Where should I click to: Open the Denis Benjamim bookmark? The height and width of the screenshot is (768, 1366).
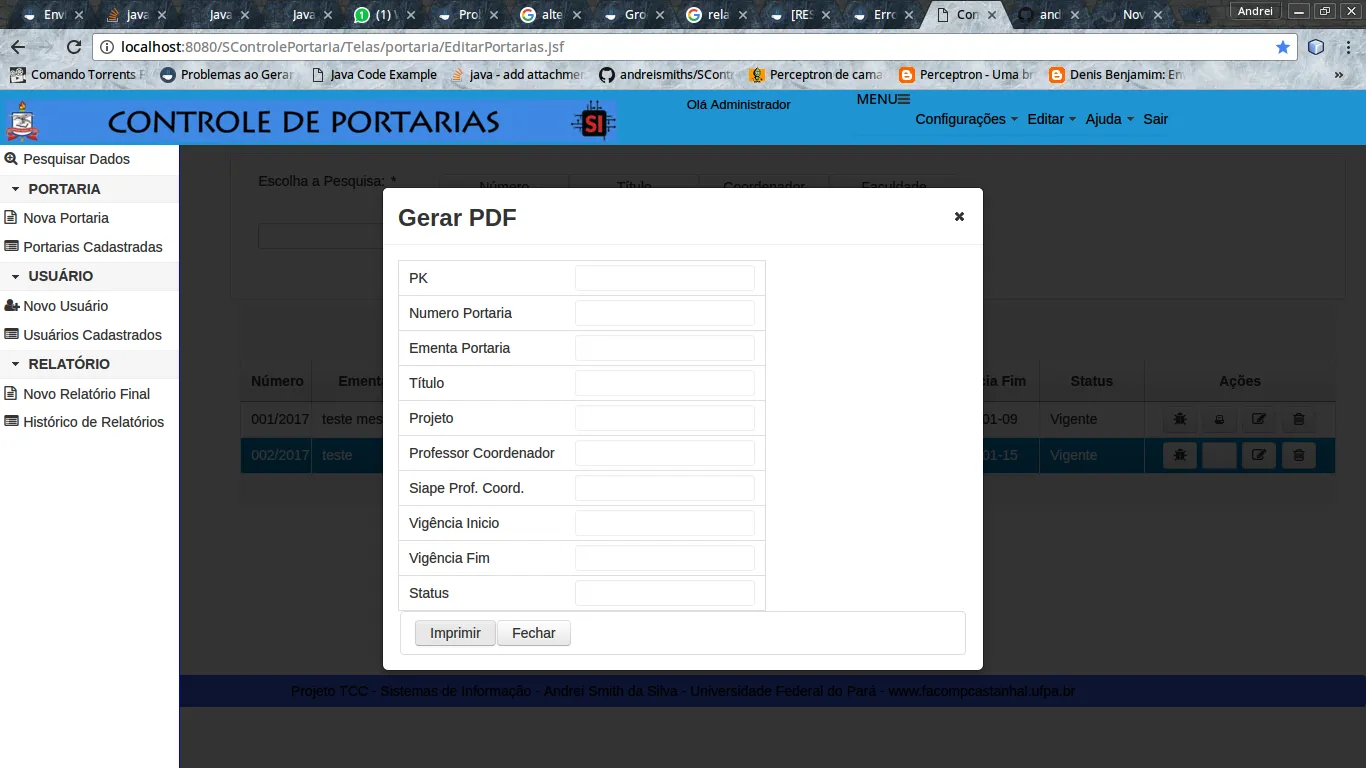pyautogui.click(x=1117, y=75)
